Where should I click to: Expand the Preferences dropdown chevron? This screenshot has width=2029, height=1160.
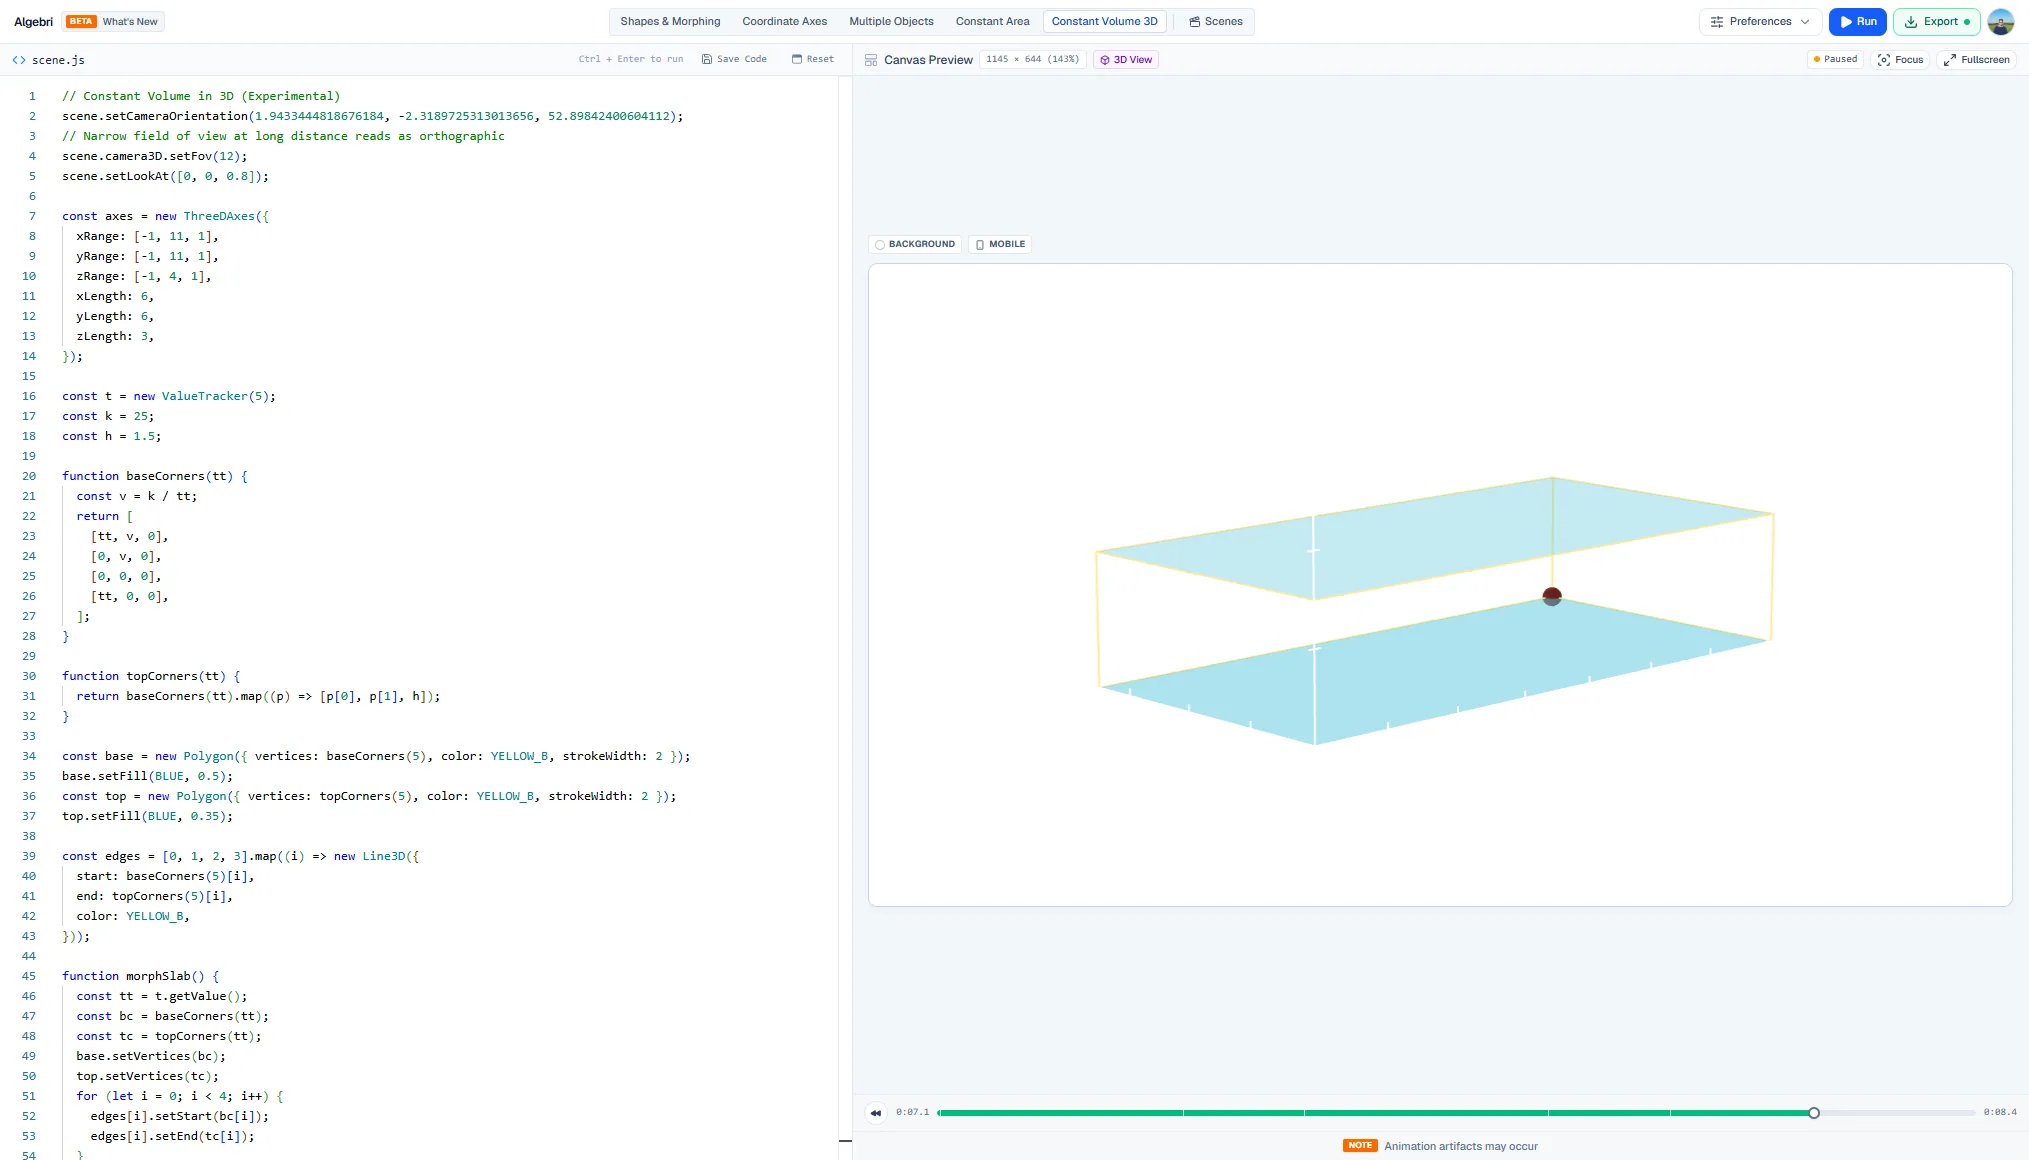tap(1805, 22)
